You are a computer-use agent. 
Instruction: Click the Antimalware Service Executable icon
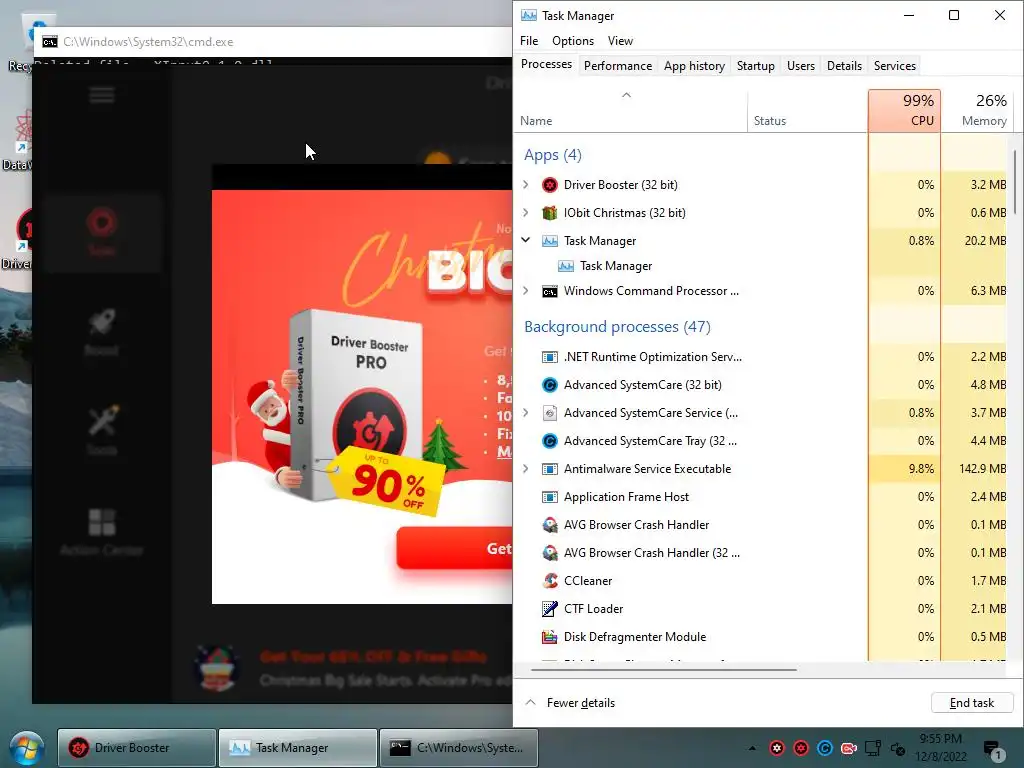[550, 469]
